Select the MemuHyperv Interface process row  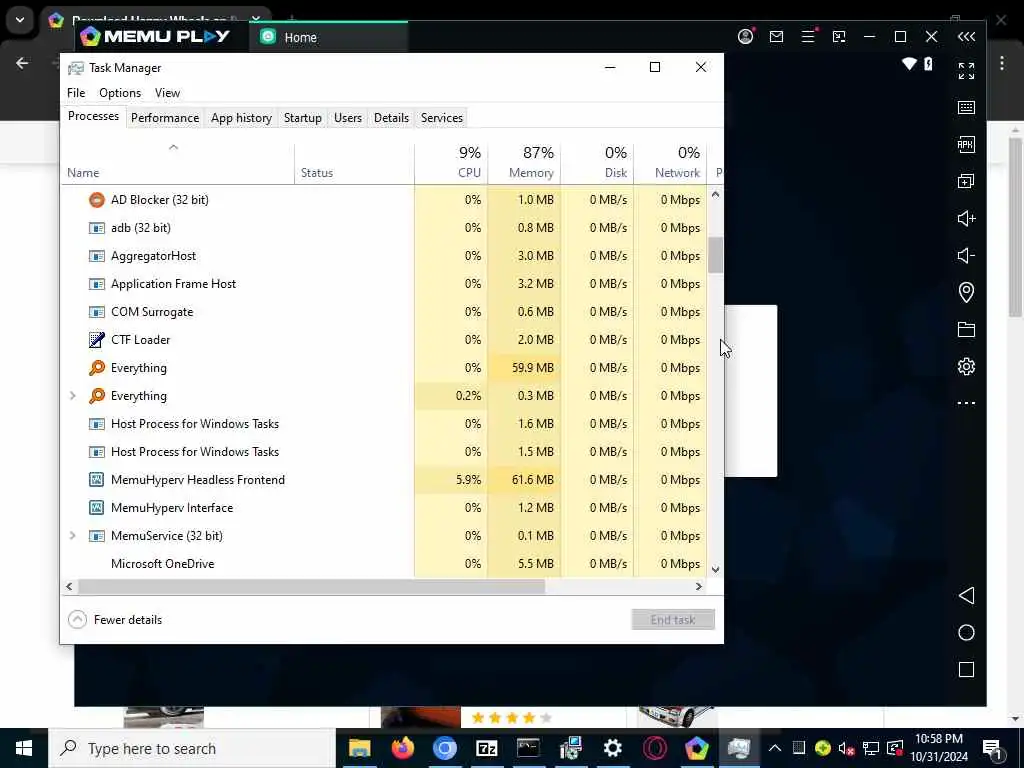click(x=385, y=508)
